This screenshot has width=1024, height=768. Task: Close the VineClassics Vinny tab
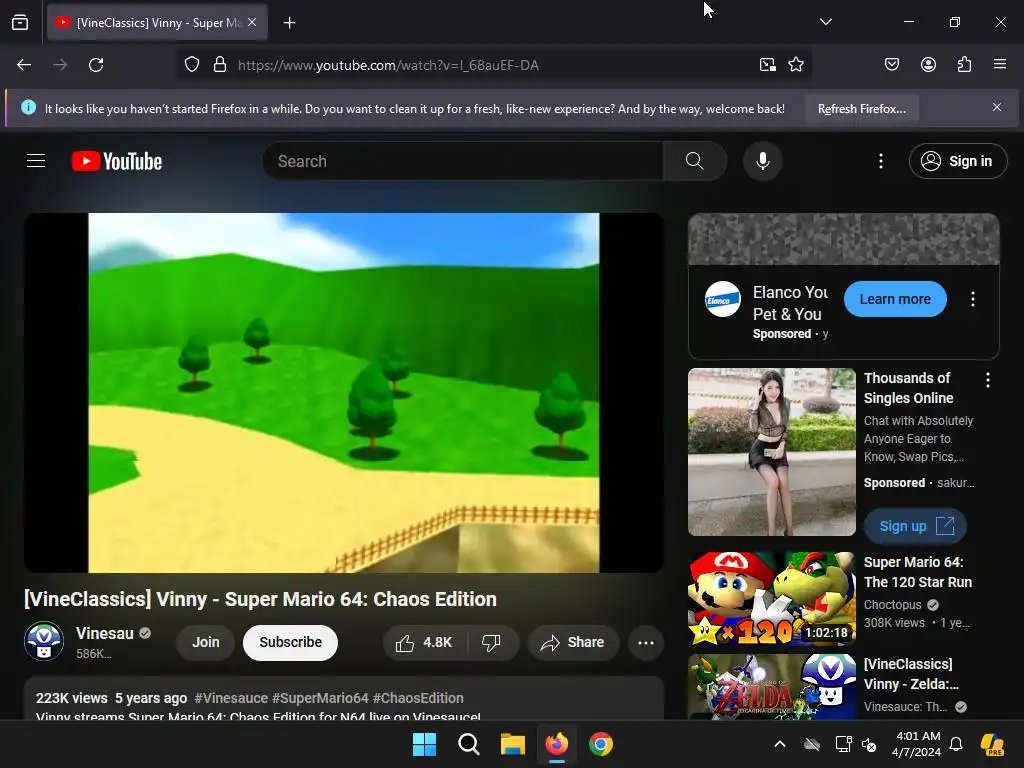coord(252,22)
